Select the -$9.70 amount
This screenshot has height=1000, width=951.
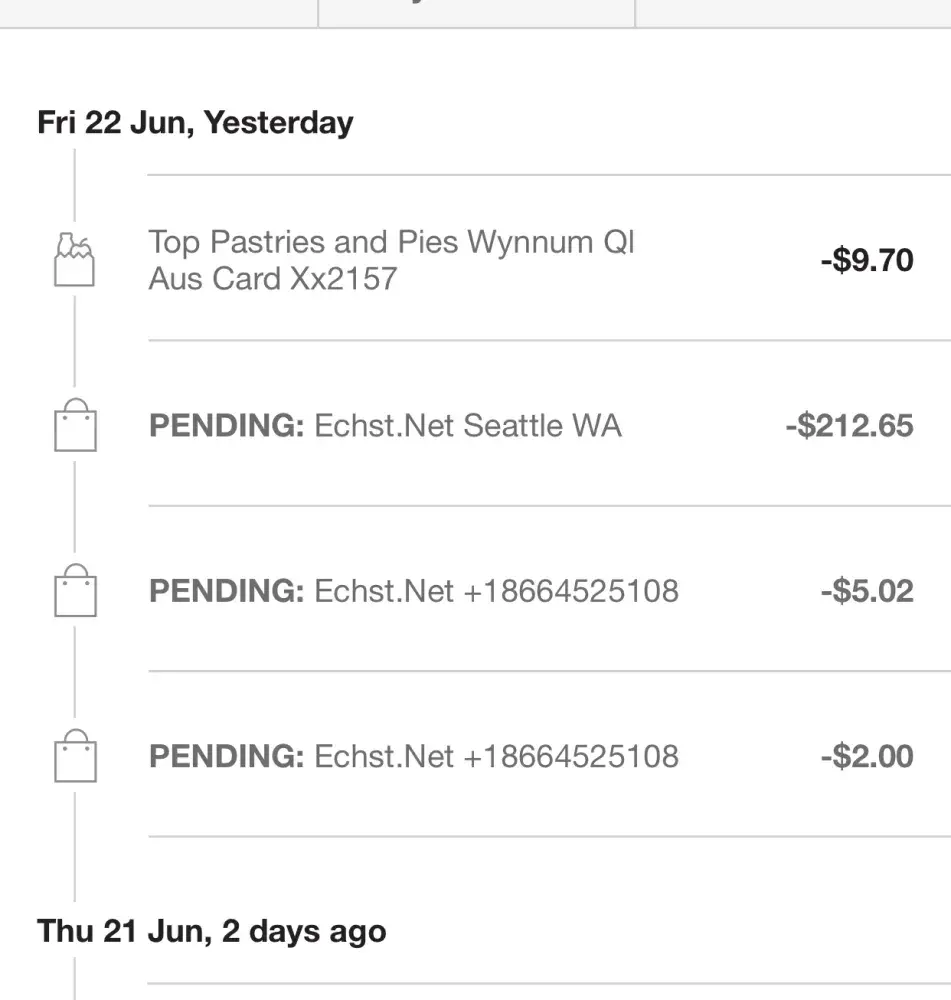point(866,260)
